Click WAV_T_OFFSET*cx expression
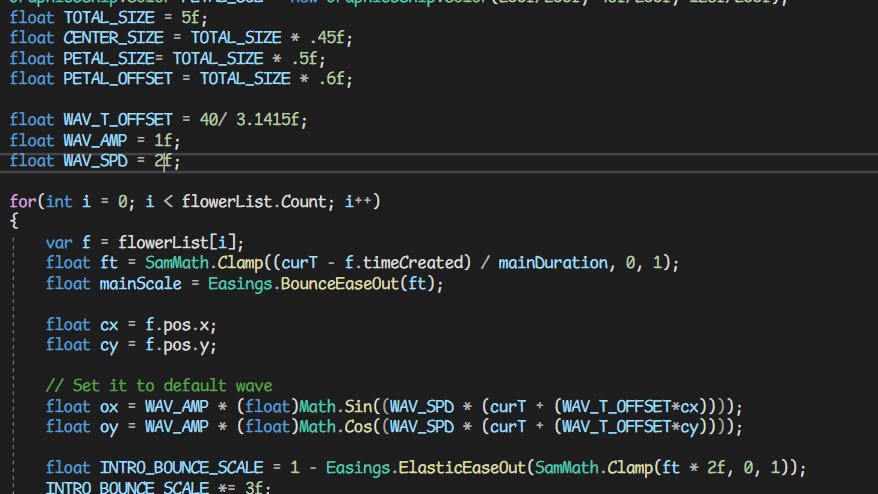This screenshot has height=494, width=878. coord(630,407)
